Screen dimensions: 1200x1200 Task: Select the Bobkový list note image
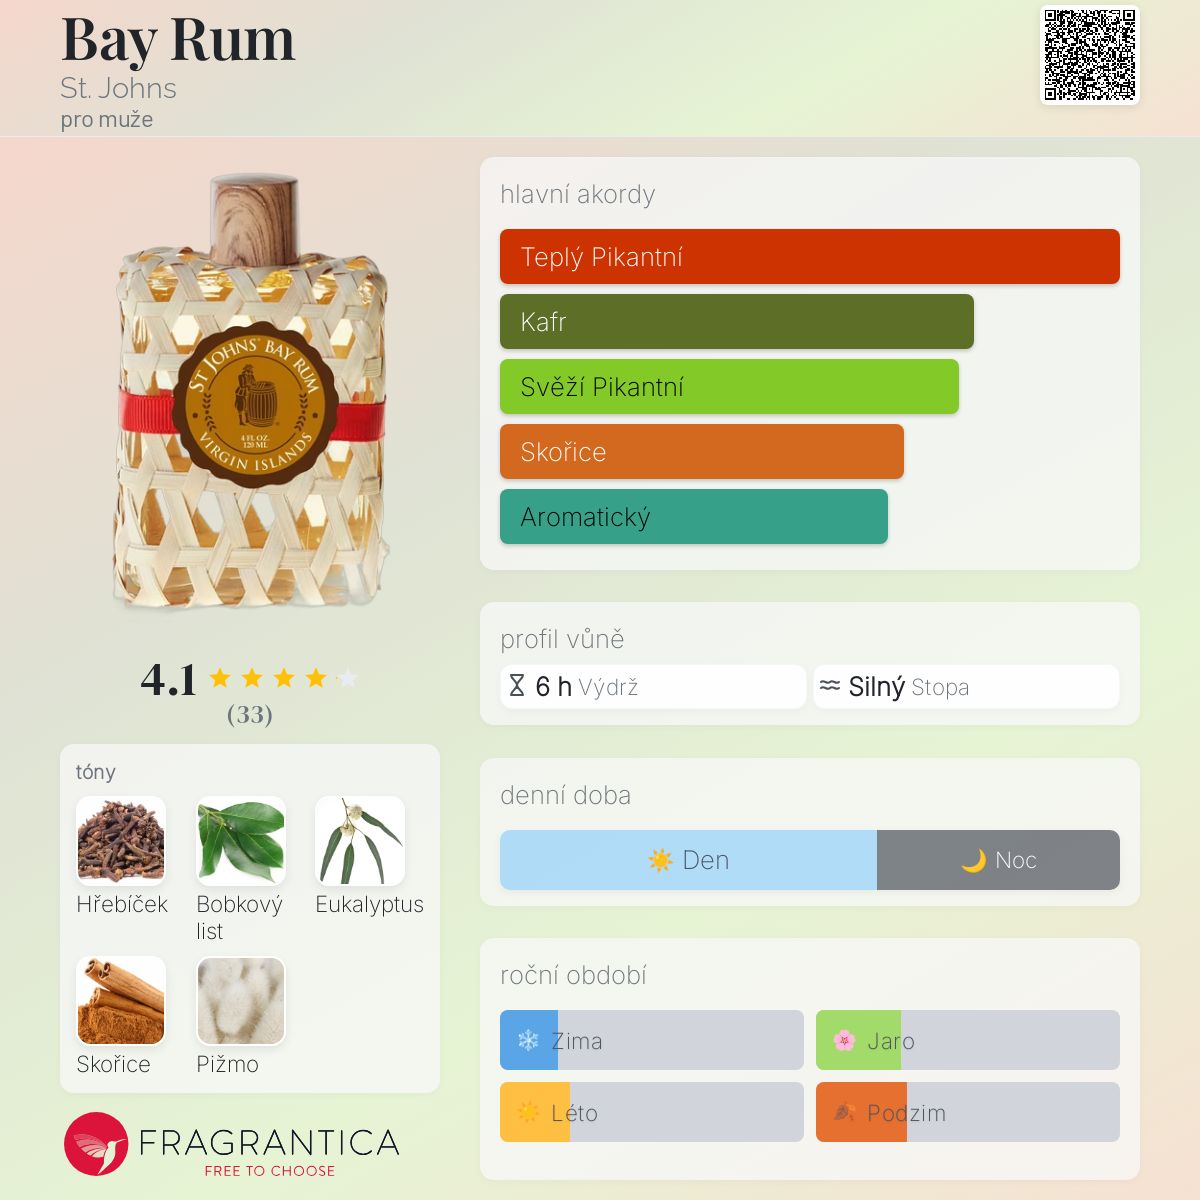[x=241, y=841]
